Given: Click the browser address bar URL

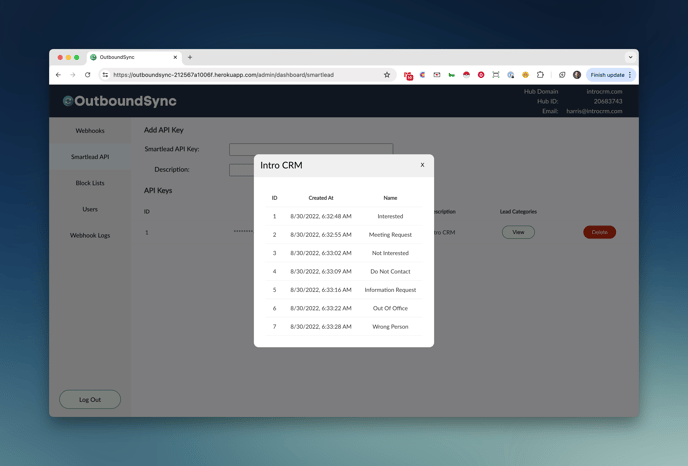Looking at the screenshot, I should click(223, 75).
